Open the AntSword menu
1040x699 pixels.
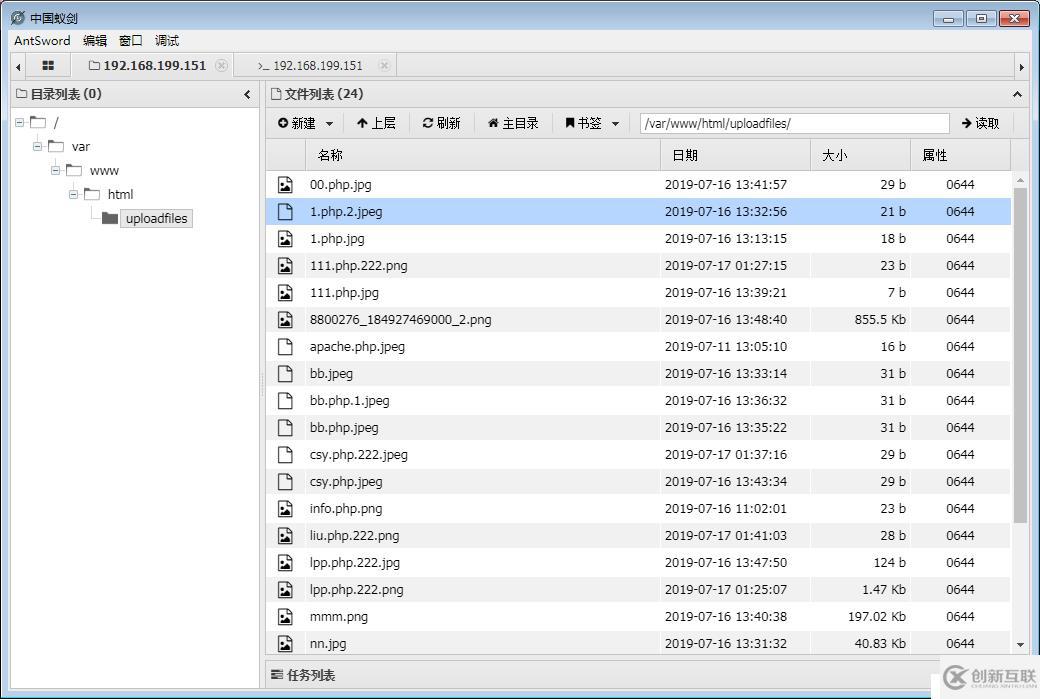(x=42, y=40)
